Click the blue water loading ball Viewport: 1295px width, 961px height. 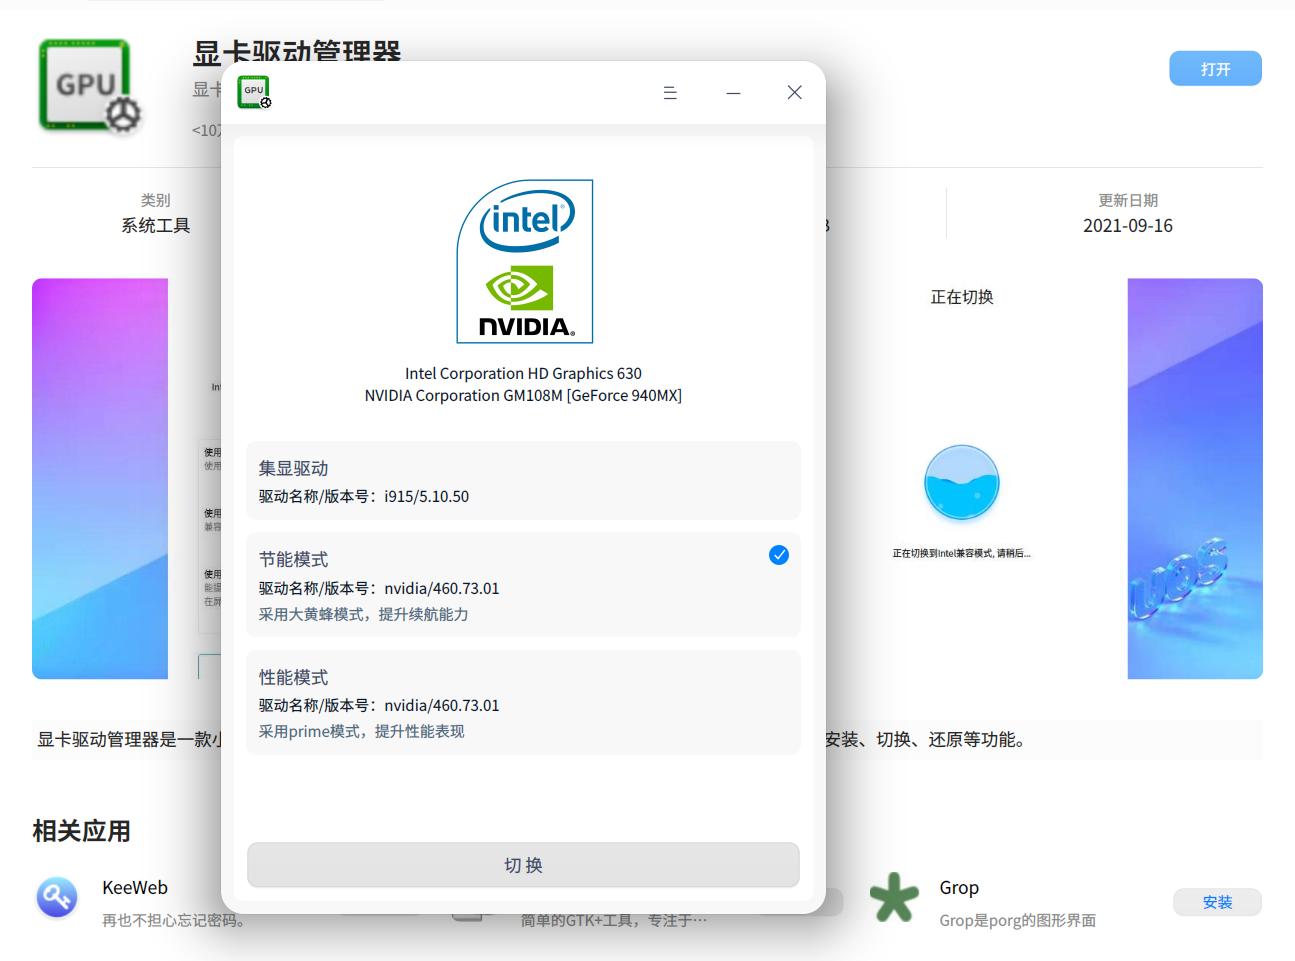[x=962, y=483]
